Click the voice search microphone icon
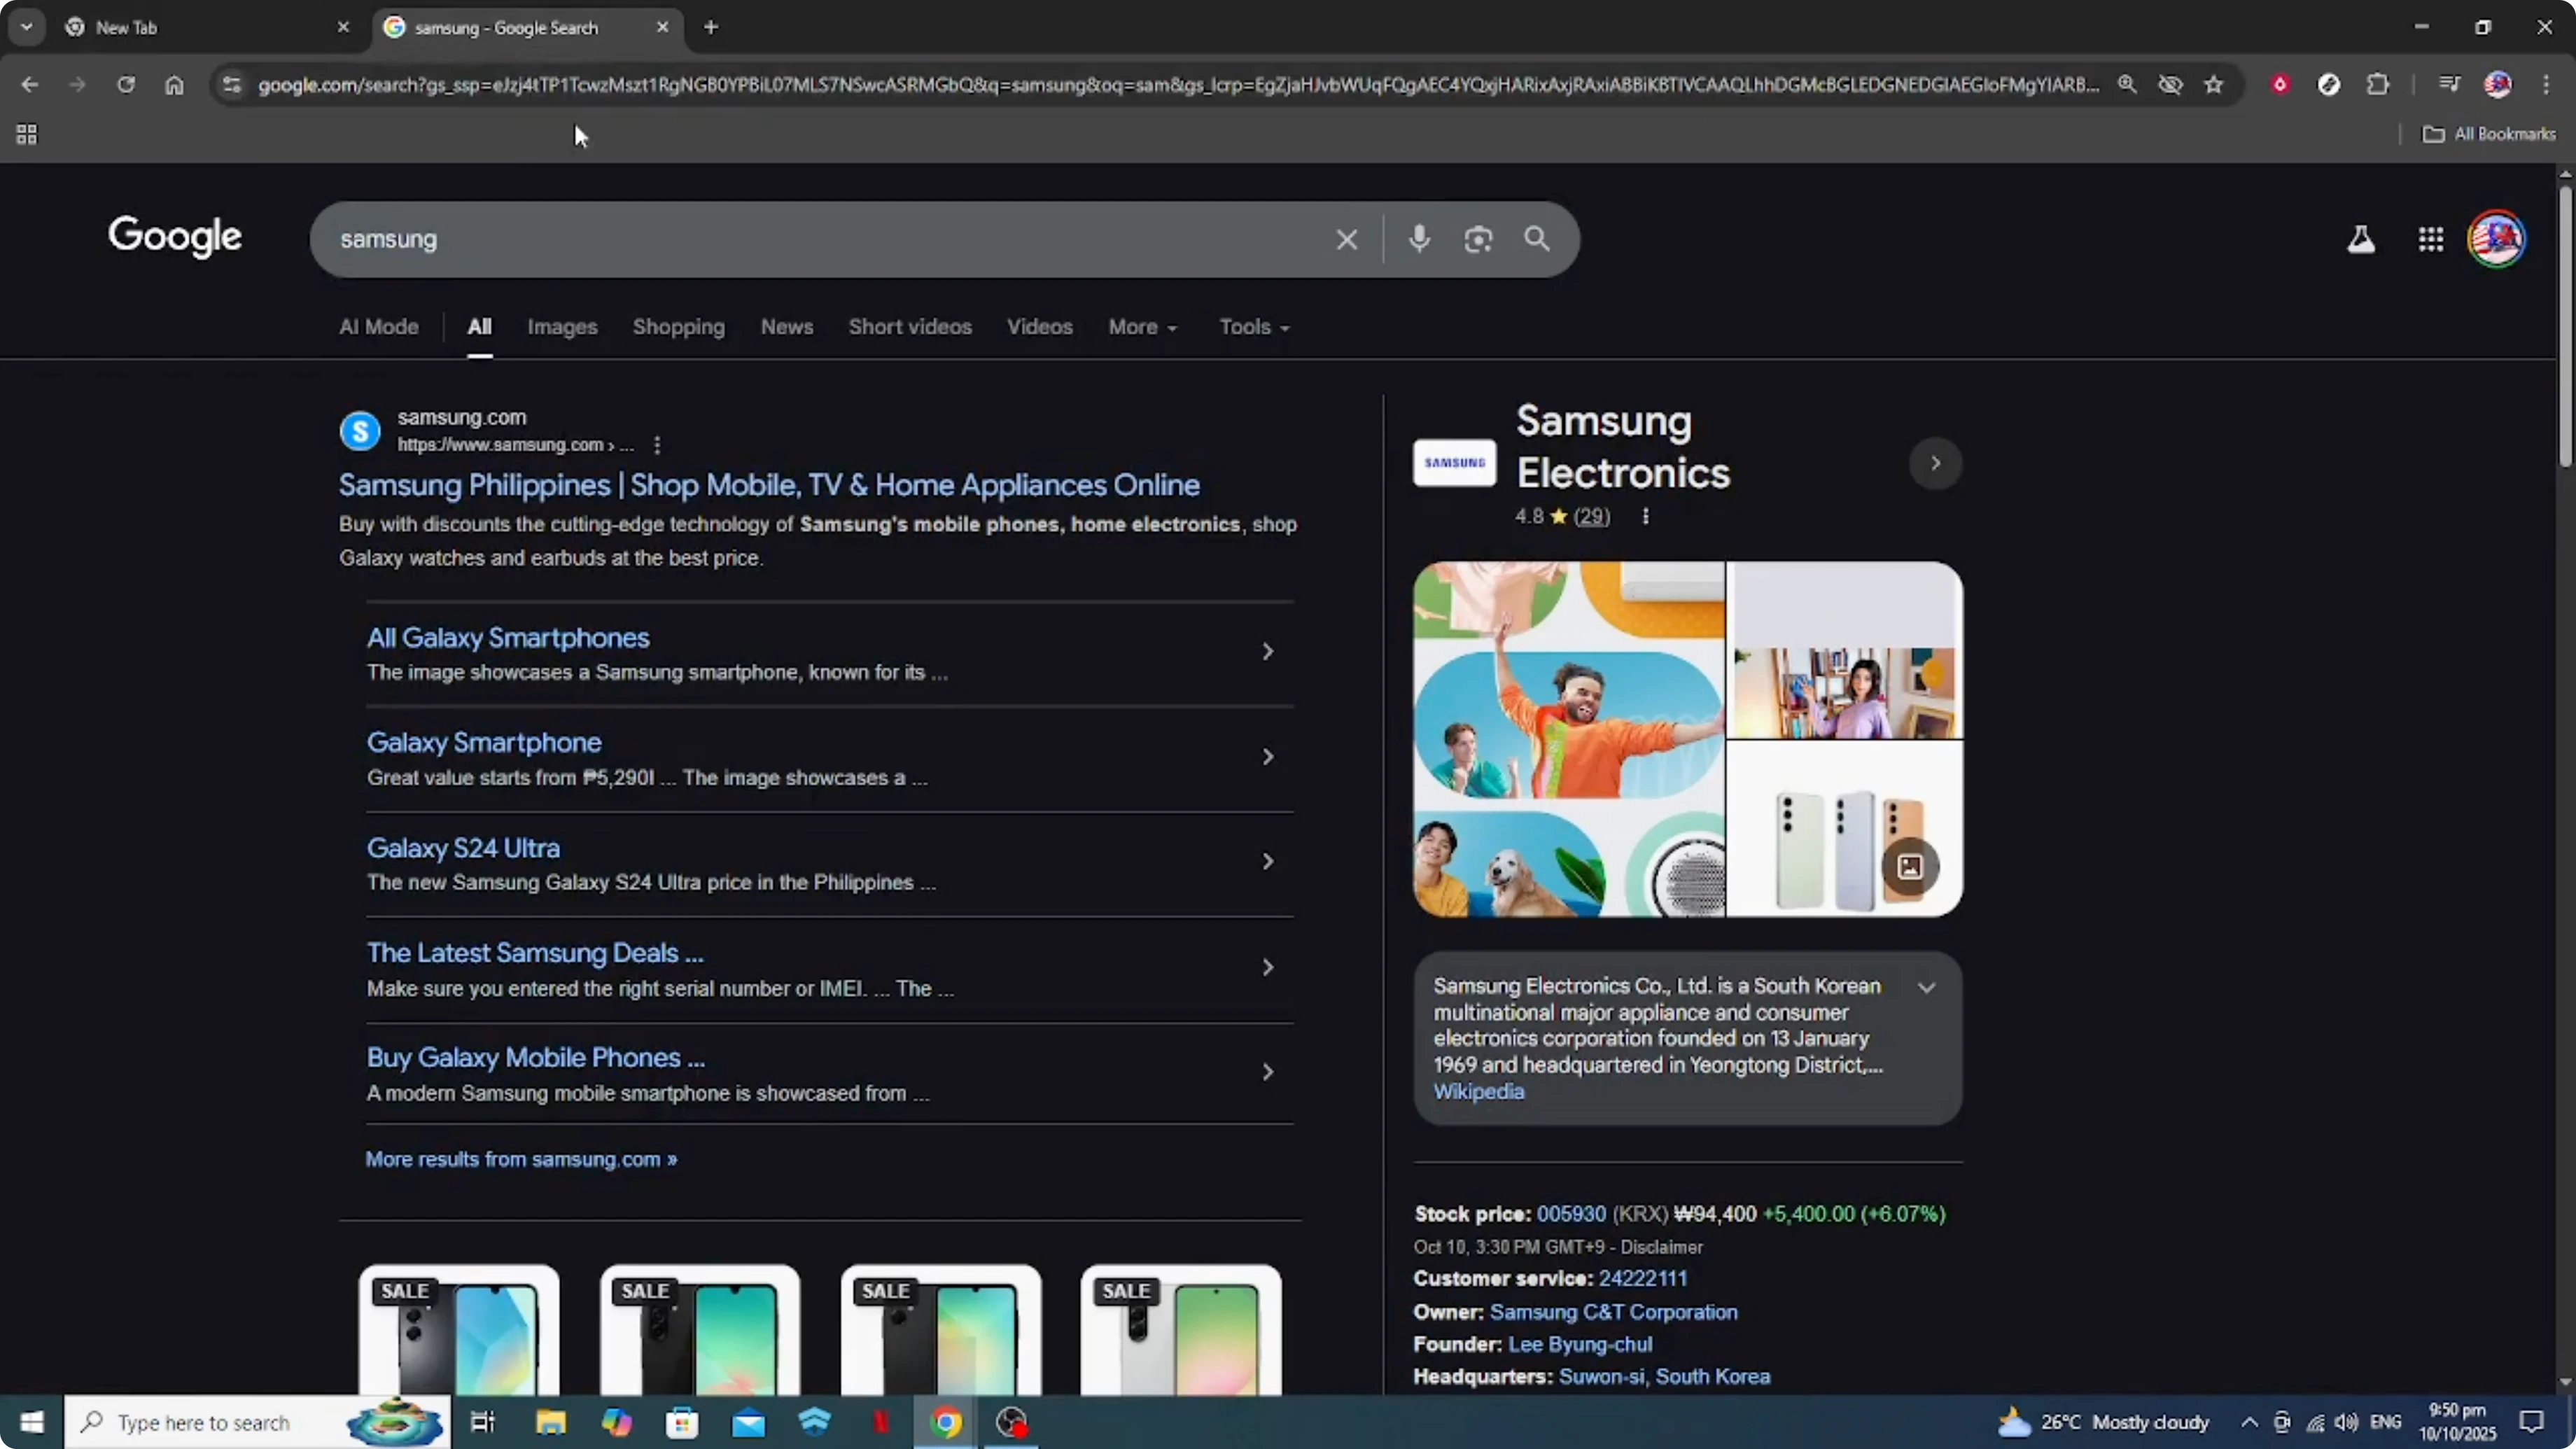The height and width of the screenshot is (1449, 2576). pyautogui.click(x=1420, y=239)
